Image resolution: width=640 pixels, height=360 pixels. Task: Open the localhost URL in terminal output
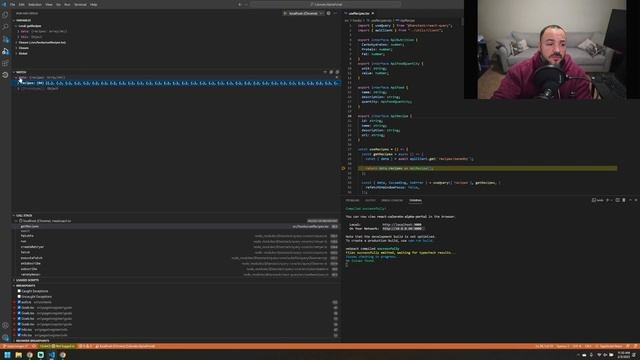click(x=402, y=224)
